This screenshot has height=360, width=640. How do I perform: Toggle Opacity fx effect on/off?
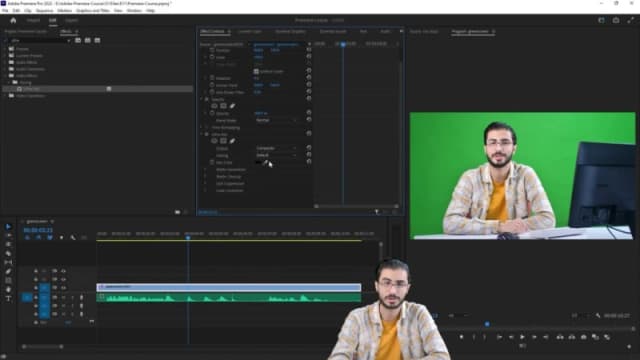pyautogui.click(x=207, y=99)
